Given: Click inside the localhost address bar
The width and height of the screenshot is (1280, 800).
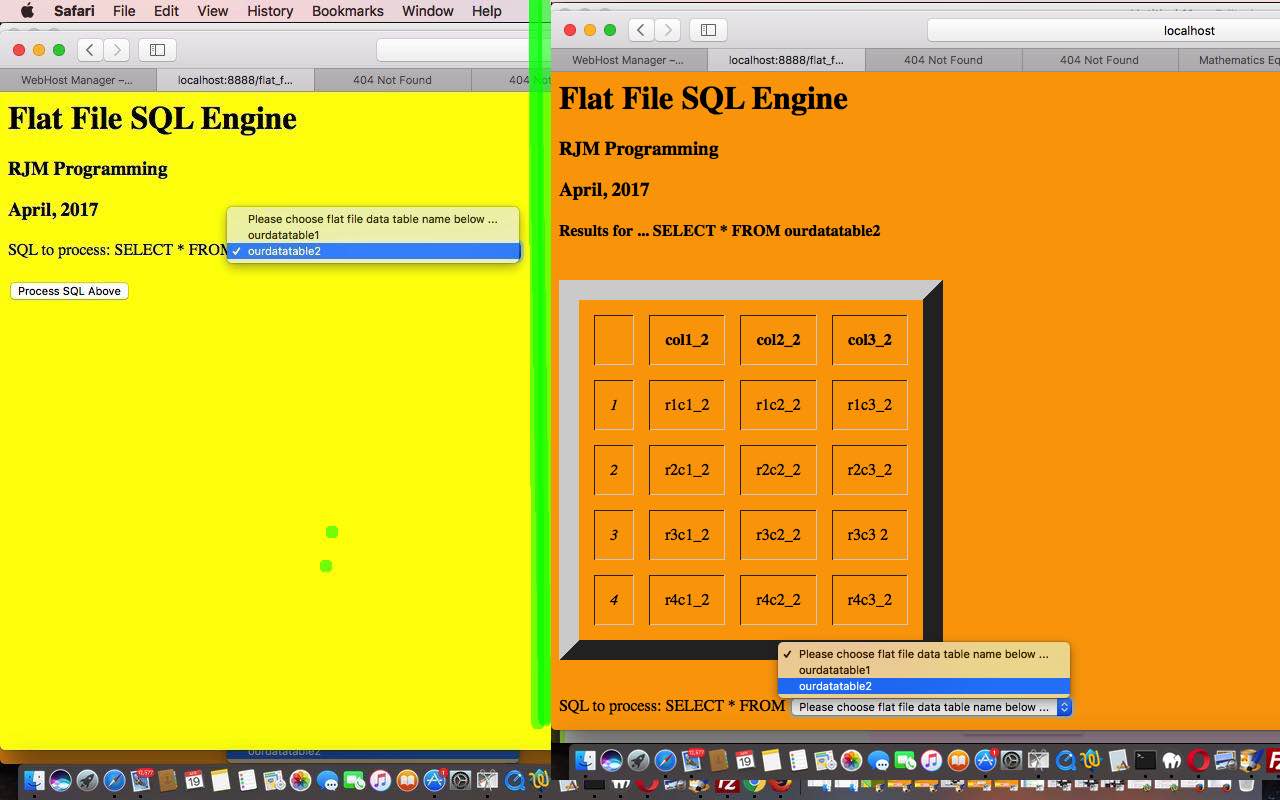Looking at the screenshot, I should tap(1189, 30).
